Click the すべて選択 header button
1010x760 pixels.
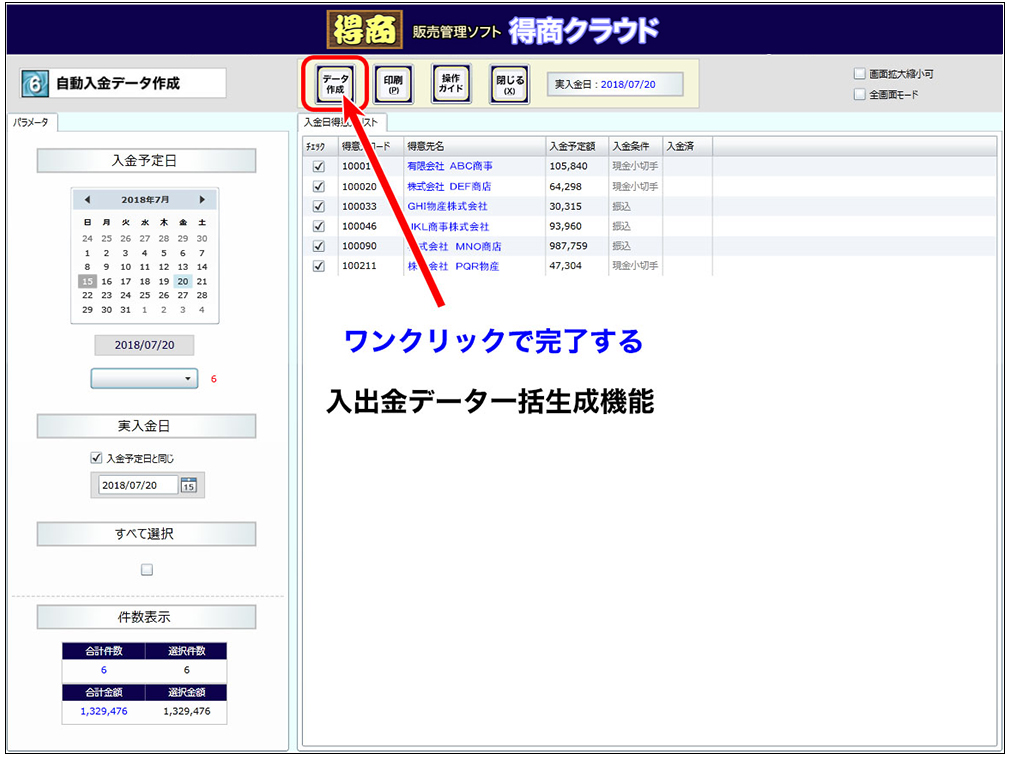[x=146, y=534]
